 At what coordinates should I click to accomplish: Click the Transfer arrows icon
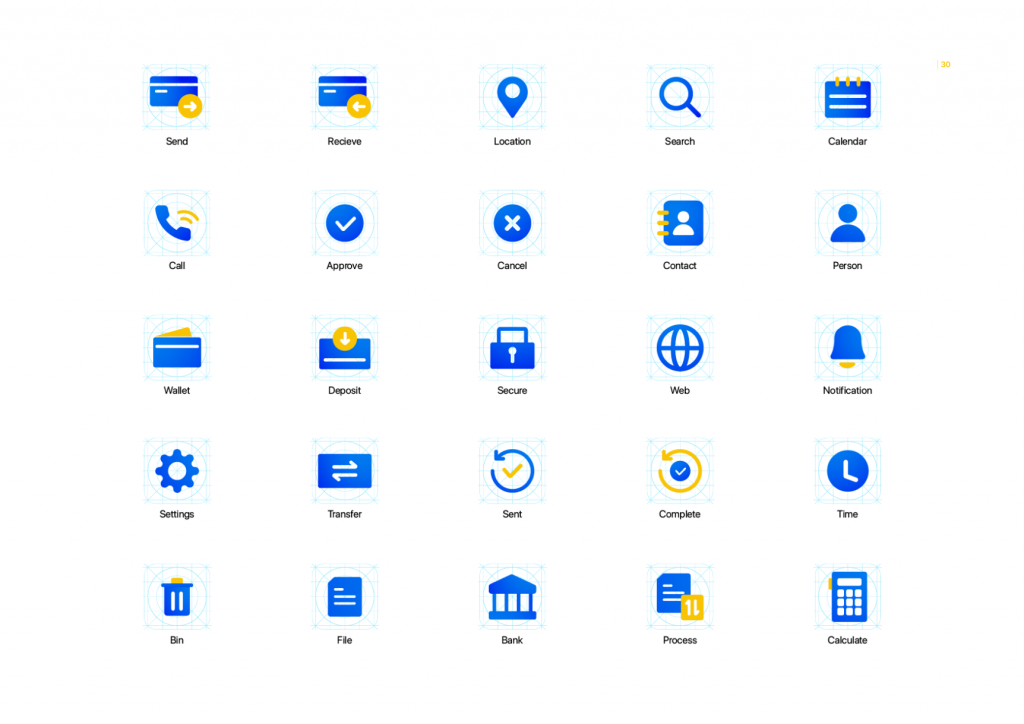pyautogui.click(x=344, y=471)
